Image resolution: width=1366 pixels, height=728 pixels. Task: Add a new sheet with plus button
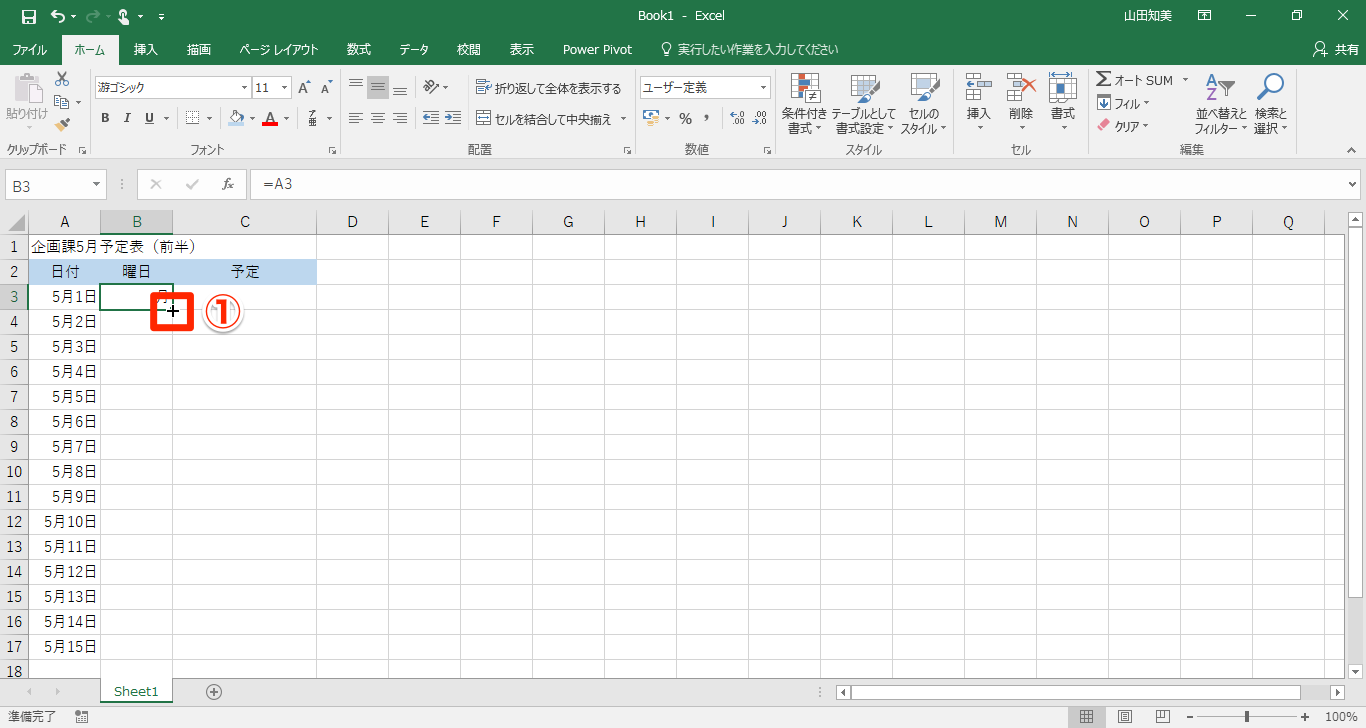(x=214, y=691)
